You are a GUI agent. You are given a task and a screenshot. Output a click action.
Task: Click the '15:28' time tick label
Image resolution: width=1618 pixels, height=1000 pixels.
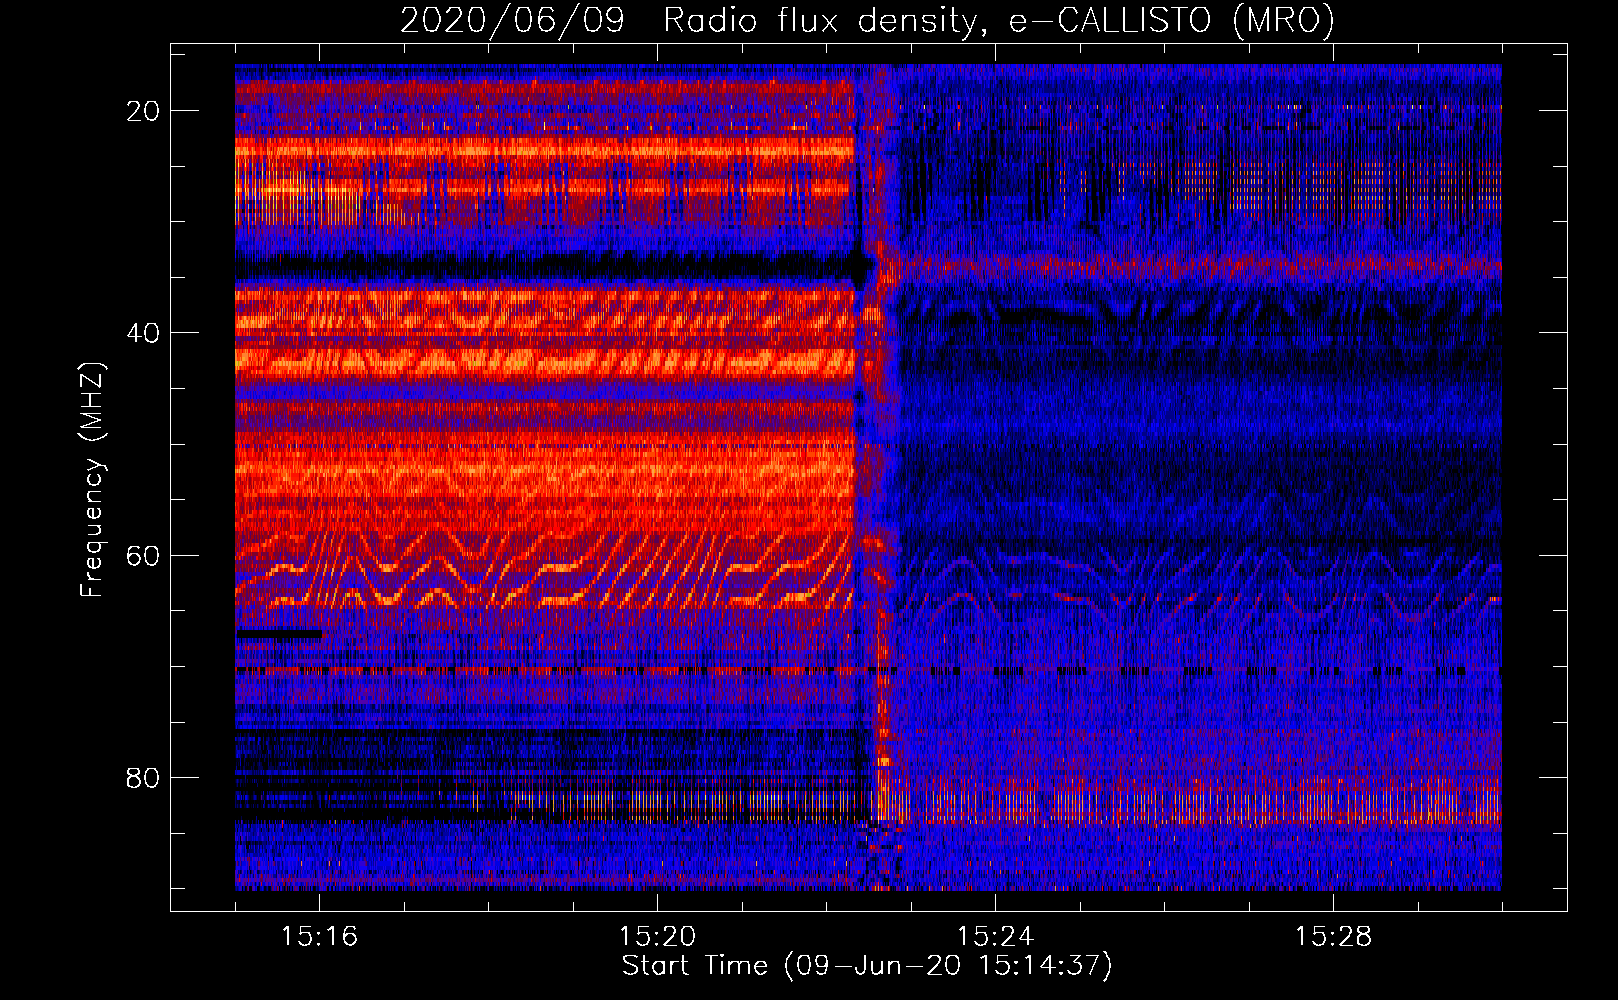coord(1333,936)
